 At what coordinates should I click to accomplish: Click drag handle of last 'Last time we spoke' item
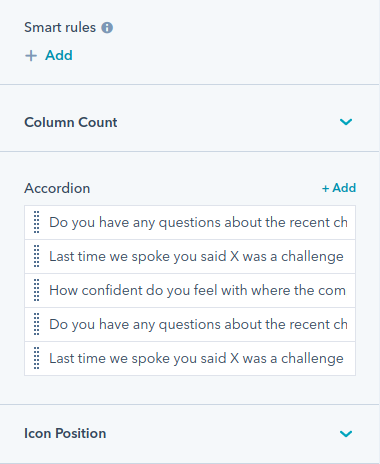(x=37, y=358)
